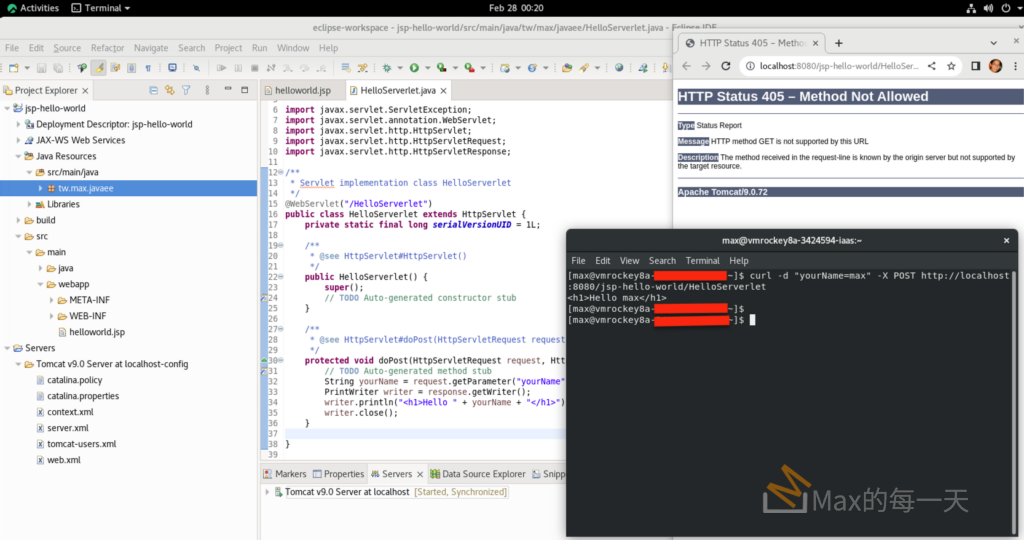Click the Debug bug icon in toolbar
1024x540 pixels.
click(x=387, y=68)
